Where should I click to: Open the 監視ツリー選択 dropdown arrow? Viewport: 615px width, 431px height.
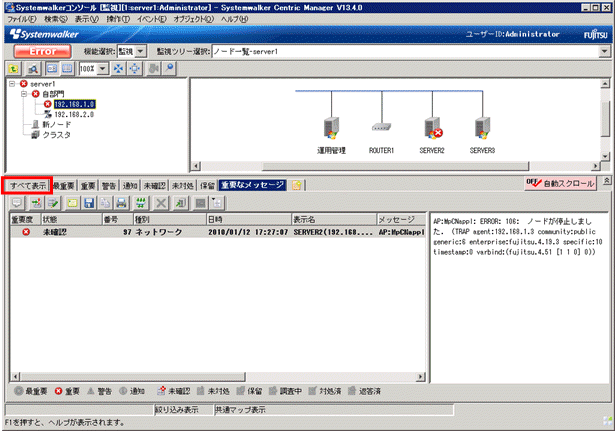(x=604, y=51)
